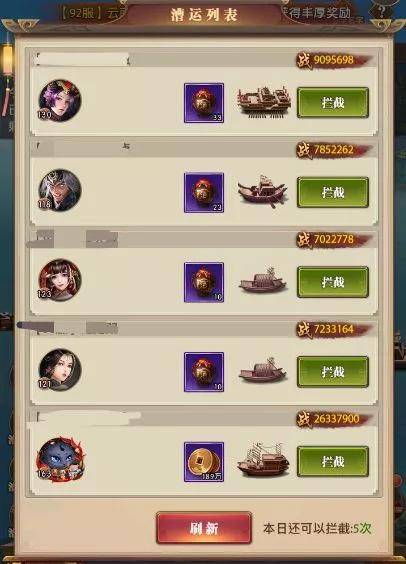
Task: Click the grey-haired level 118 avatar
Action: [60, 190]
